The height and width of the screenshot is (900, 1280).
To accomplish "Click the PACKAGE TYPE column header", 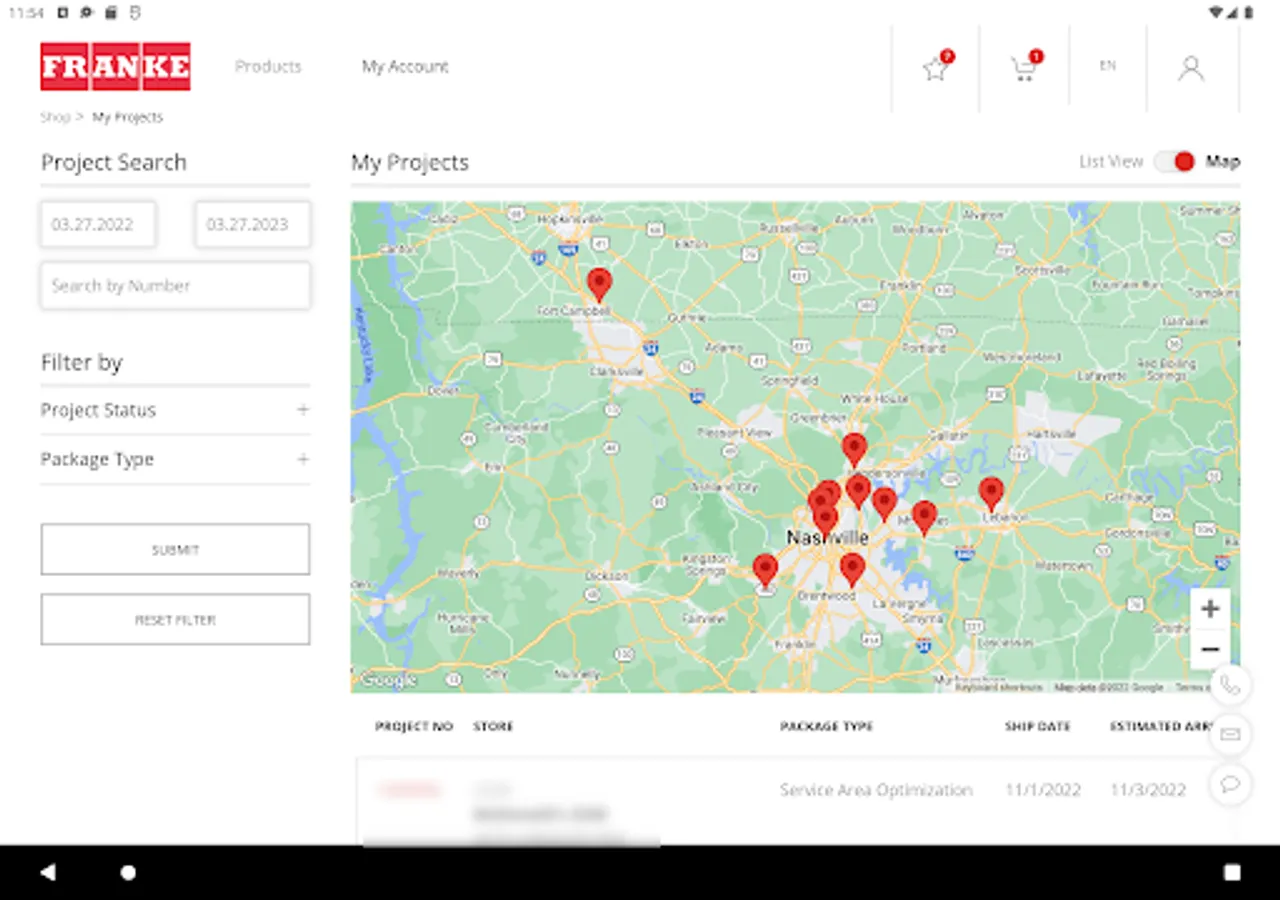I will 827,727.
